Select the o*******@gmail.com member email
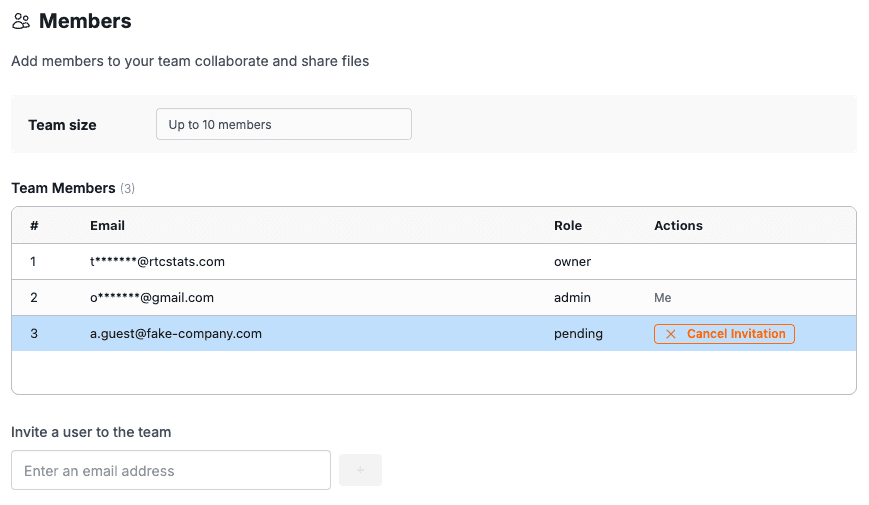869x505 pixels. [x=152, y=298]
